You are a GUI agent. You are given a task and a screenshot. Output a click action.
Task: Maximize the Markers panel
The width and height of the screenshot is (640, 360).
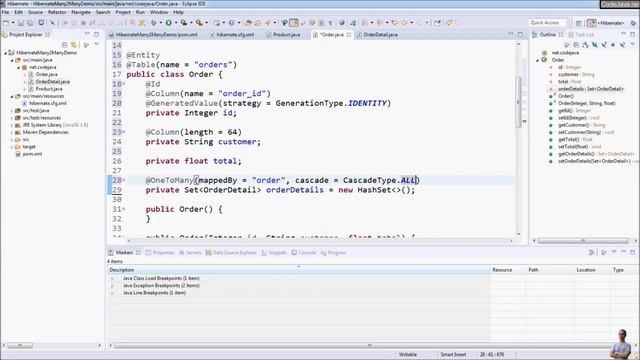tap(633, 252)
